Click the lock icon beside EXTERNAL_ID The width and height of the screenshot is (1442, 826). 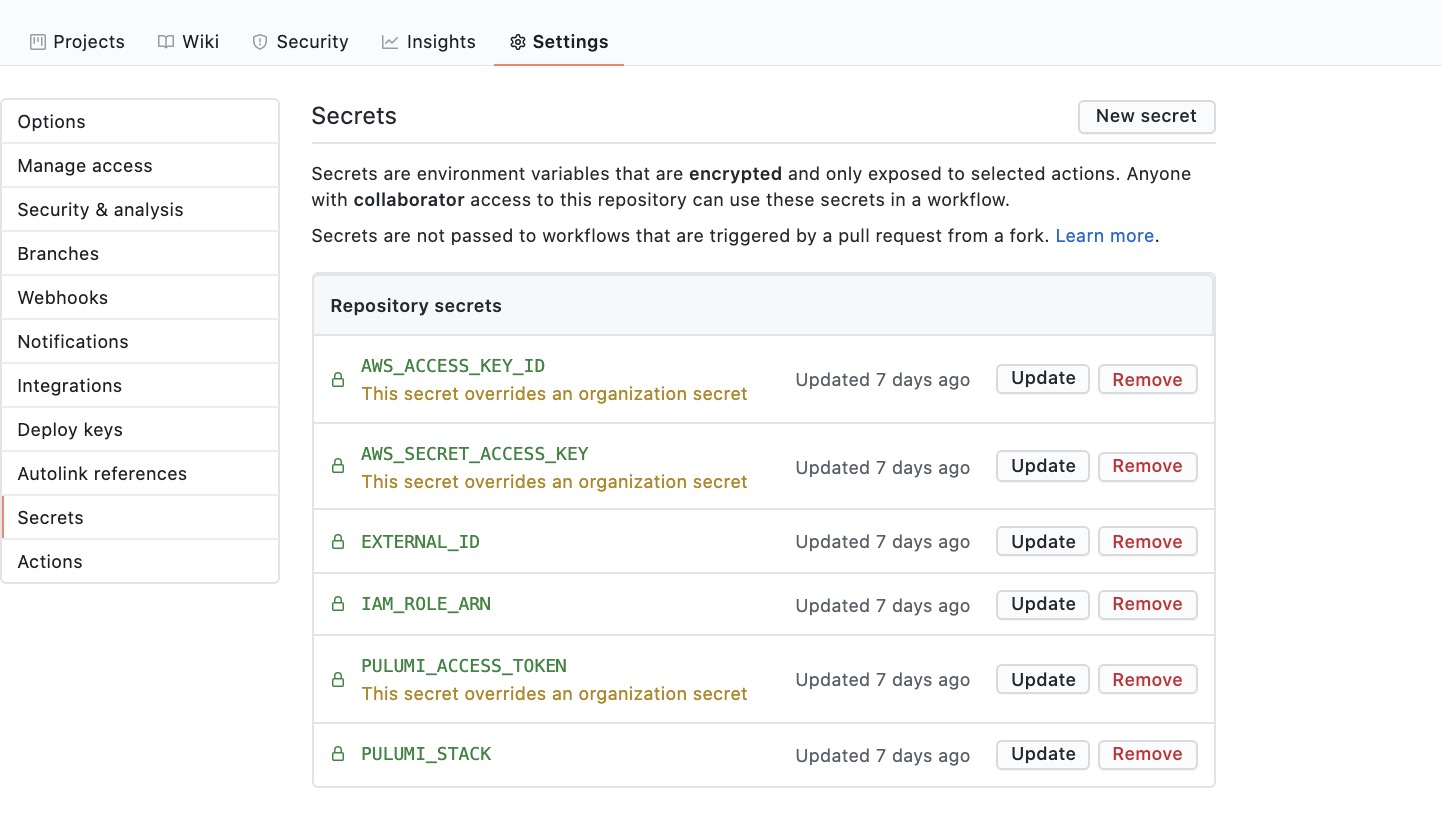coord(338,542)
